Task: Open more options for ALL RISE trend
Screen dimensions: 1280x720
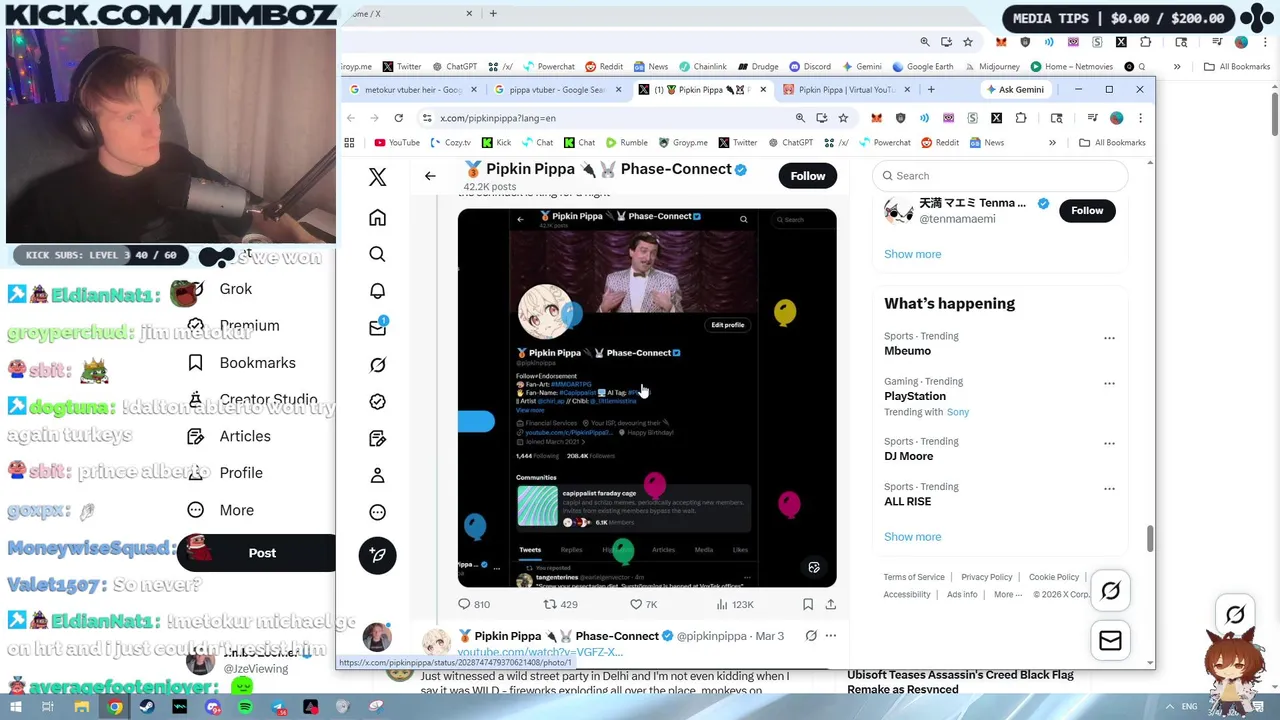Action: 1109,489
